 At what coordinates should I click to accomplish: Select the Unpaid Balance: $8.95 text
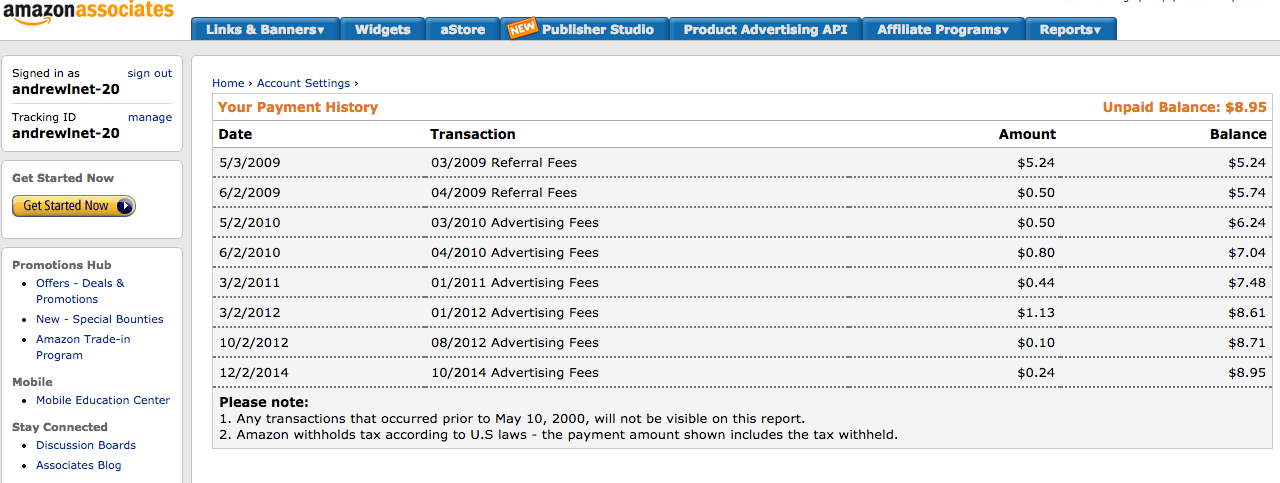coord(1185,107)
